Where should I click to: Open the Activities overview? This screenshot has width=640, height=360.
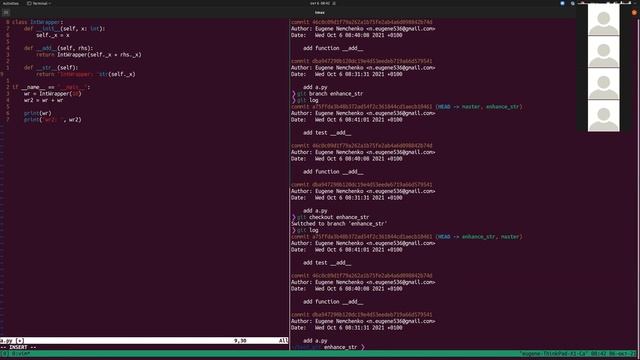point(11,3)
